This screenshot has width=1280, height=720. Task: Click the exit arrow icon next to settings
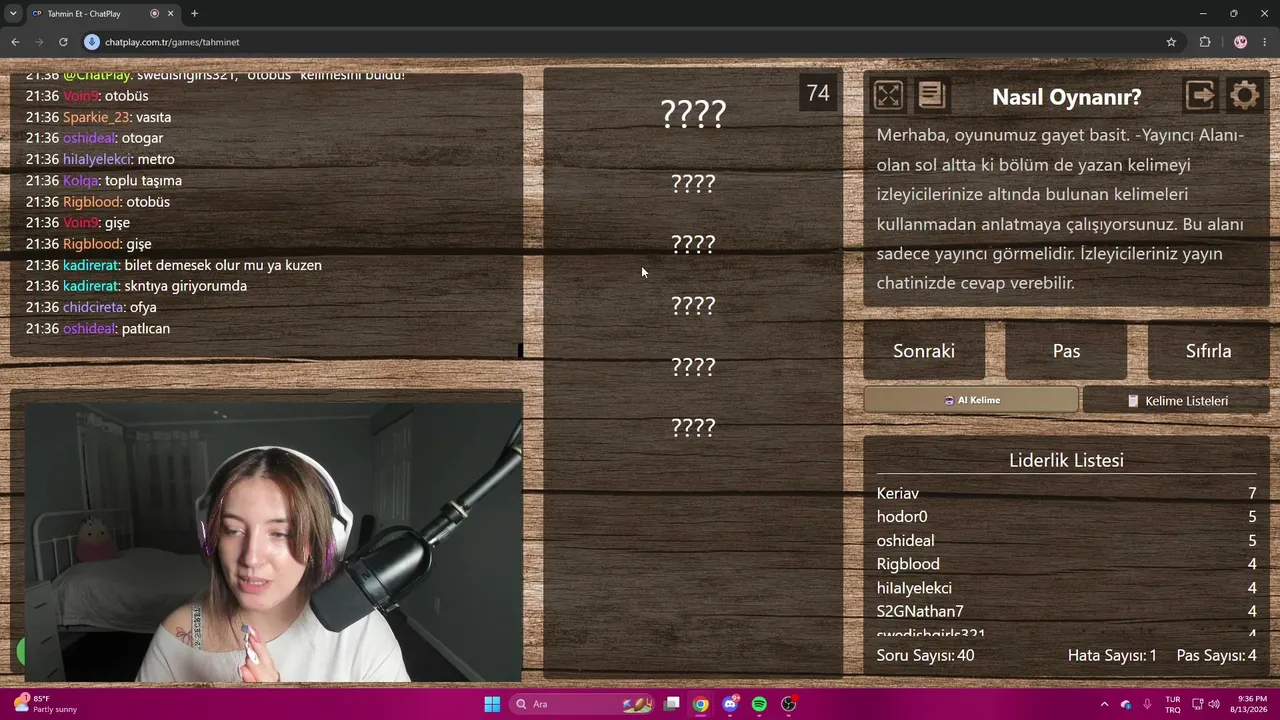1200,96
